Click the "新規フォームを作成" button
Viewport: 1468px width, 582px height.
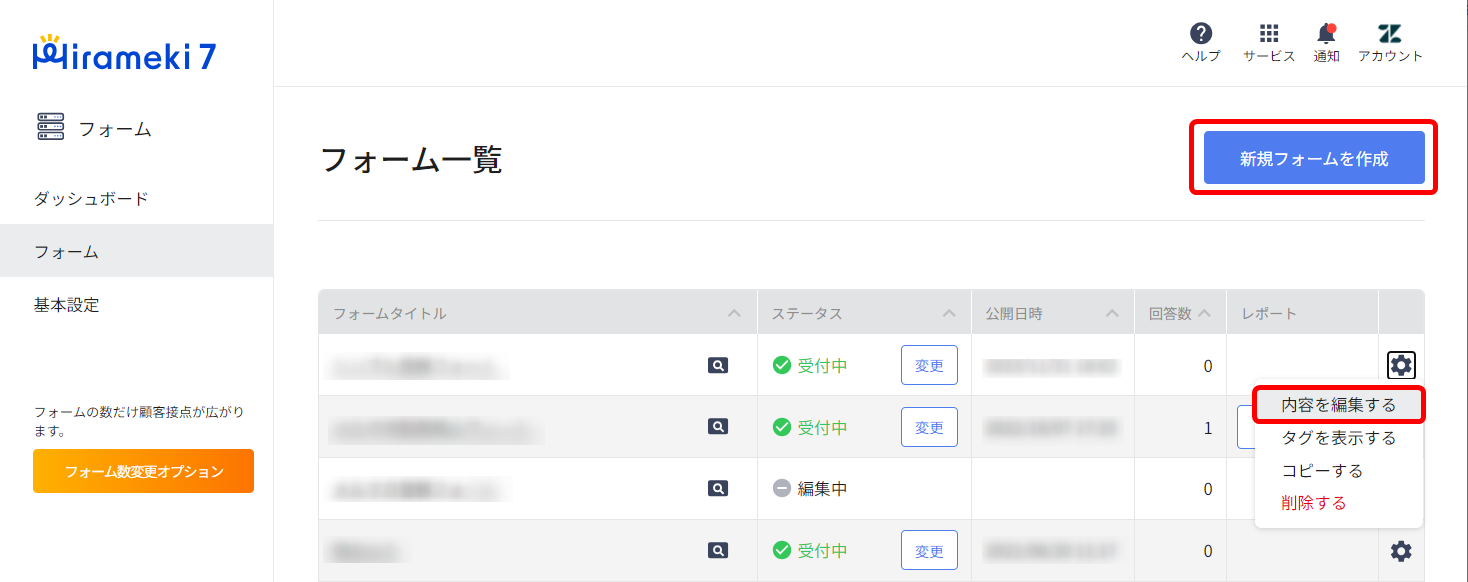coord(1314,158)
